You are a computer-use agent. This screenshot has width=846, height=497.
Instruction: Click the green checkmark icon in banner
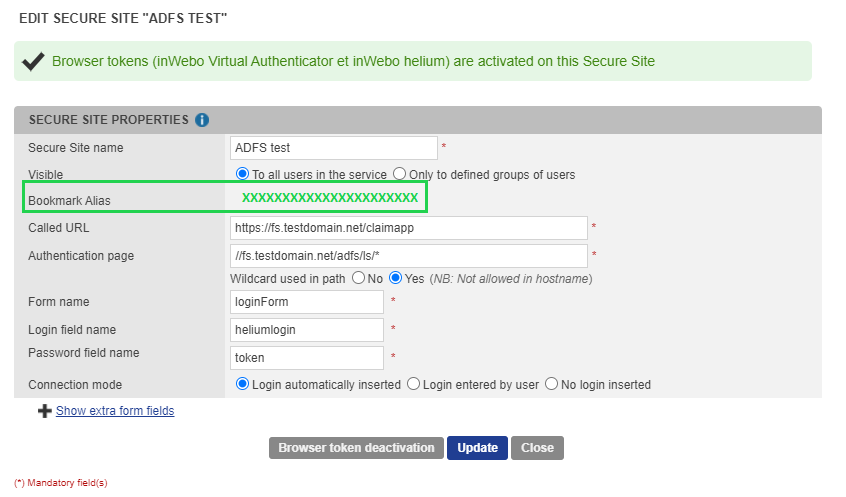click(32, 61)
